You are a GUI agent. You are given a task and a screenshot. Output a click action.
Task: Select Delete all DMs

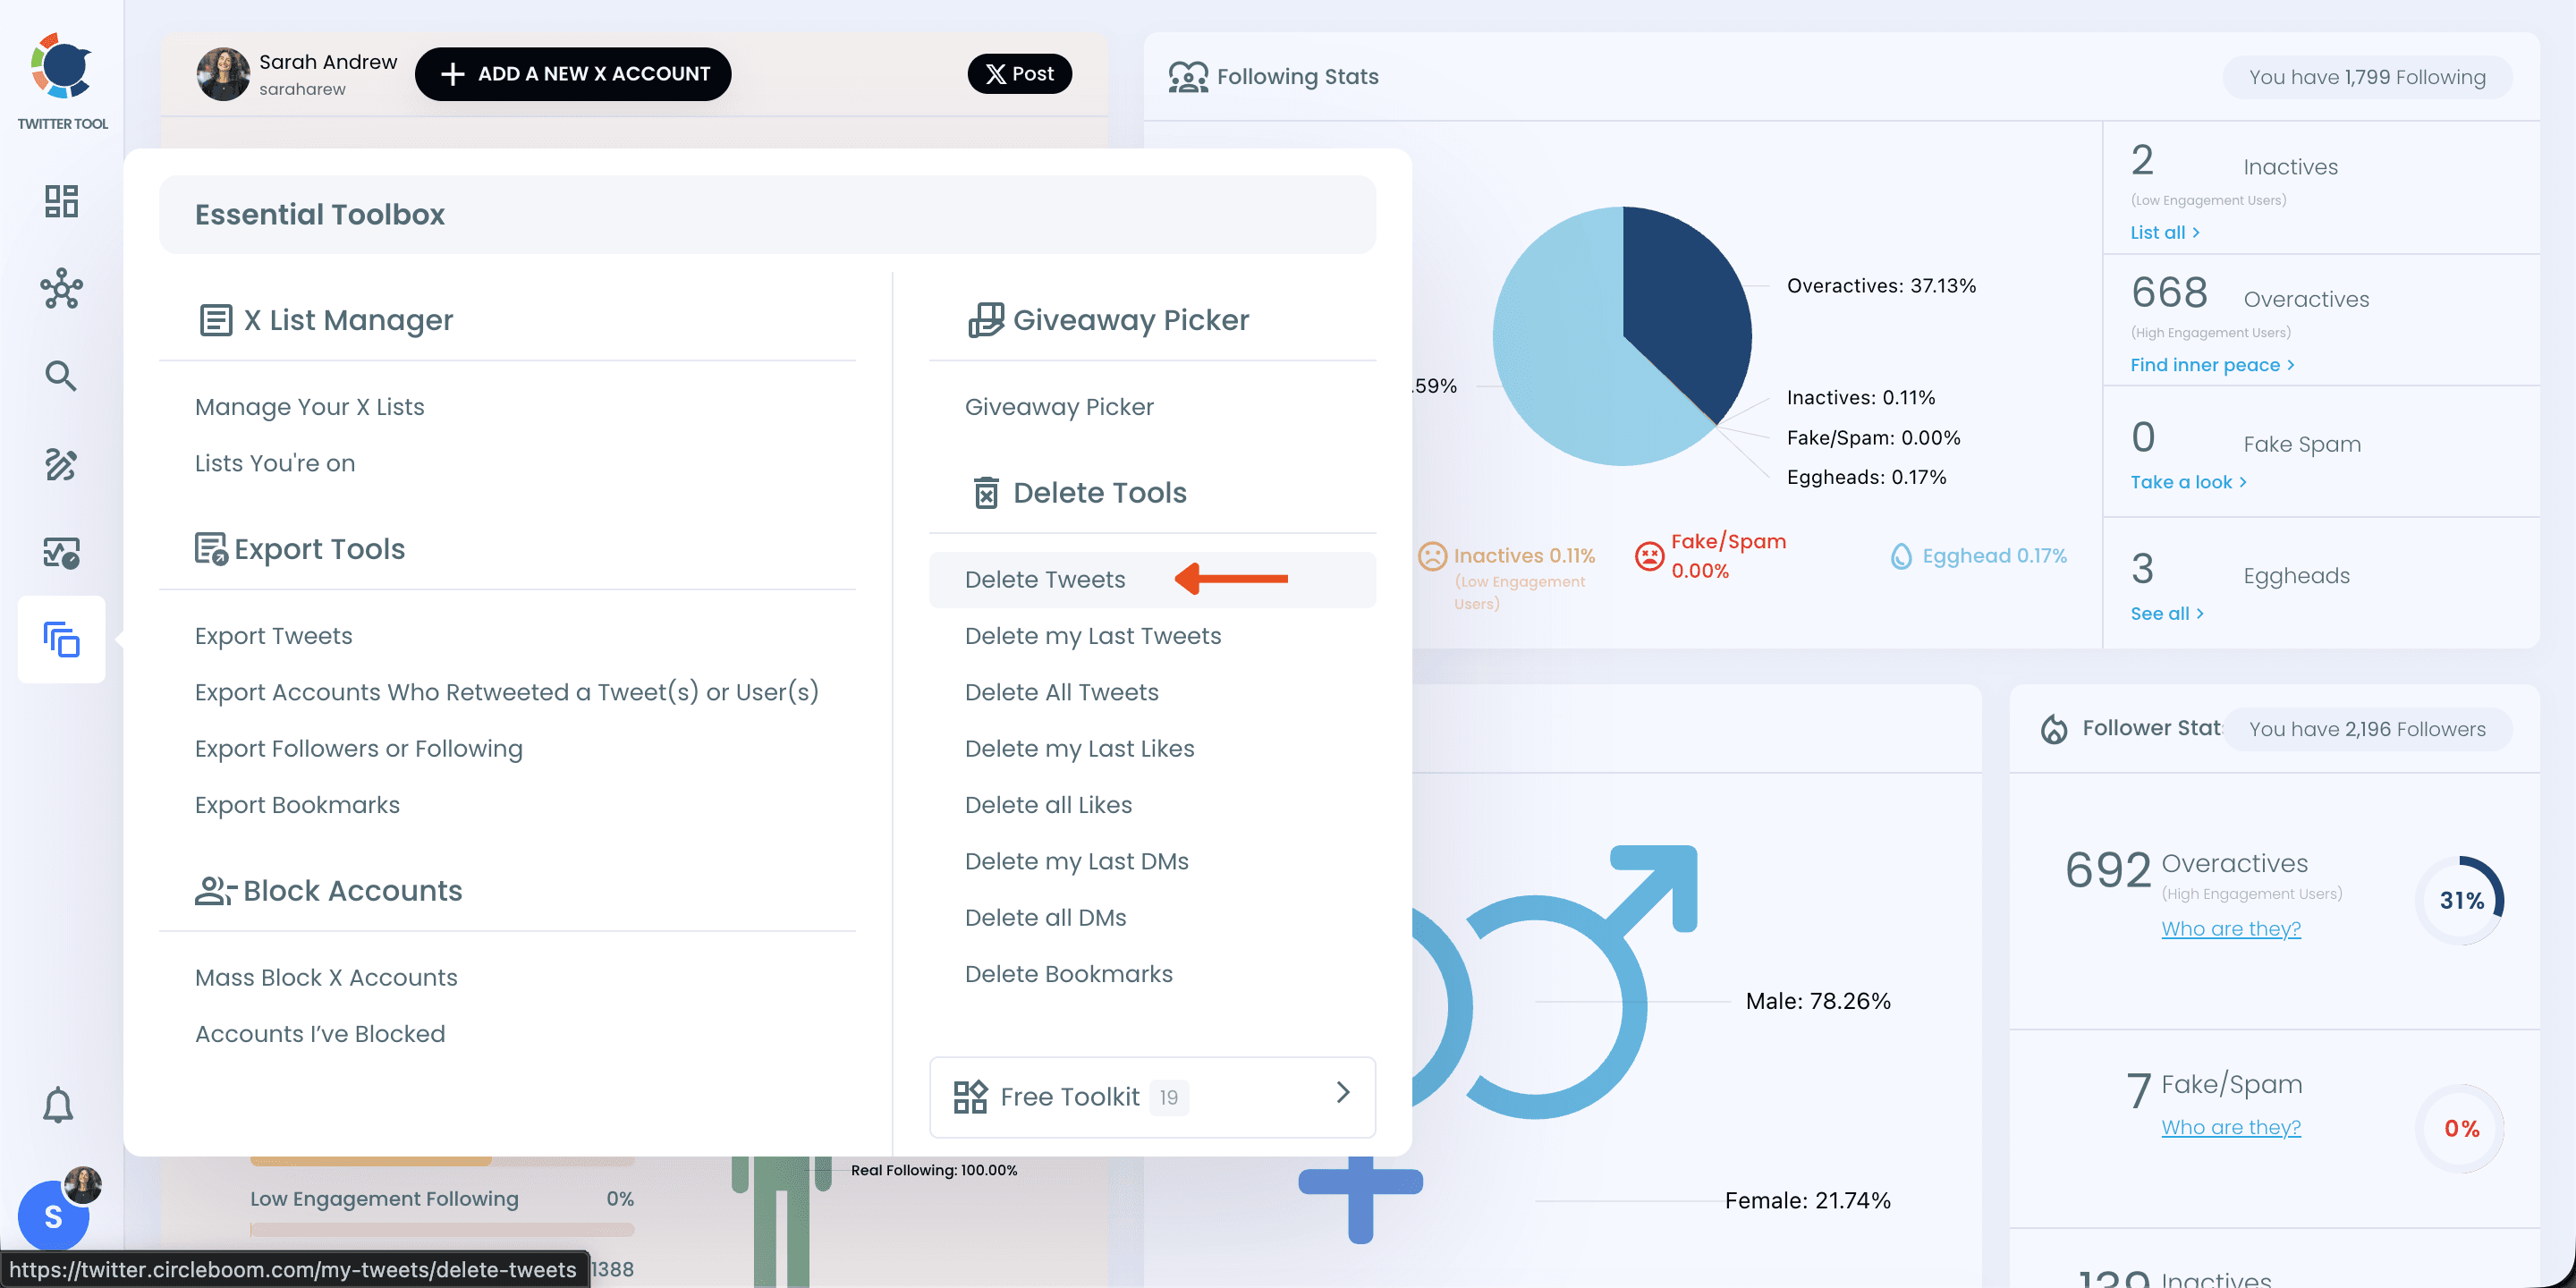1046,918
